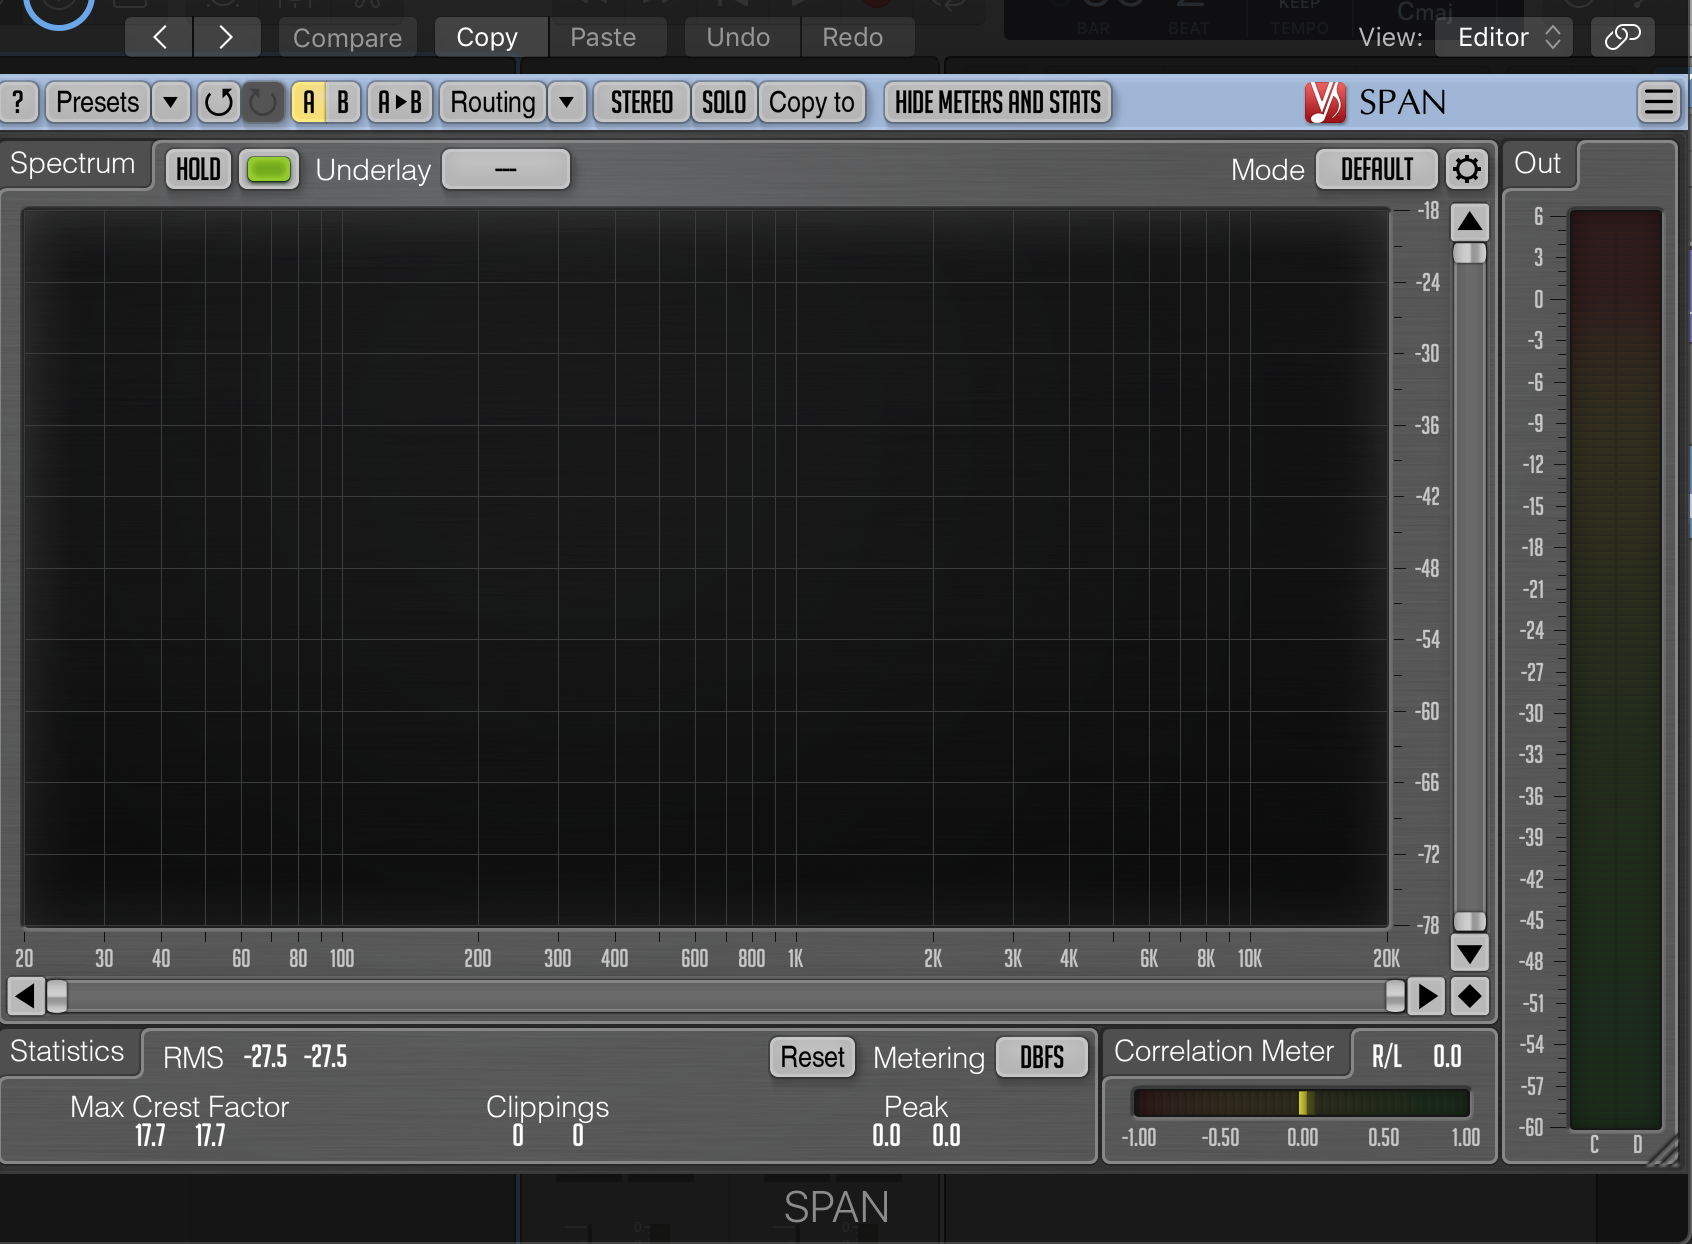The image size is (1692, 1244).
Task: Toggle Hide Meters and Stats
Action: coord(998,102)
